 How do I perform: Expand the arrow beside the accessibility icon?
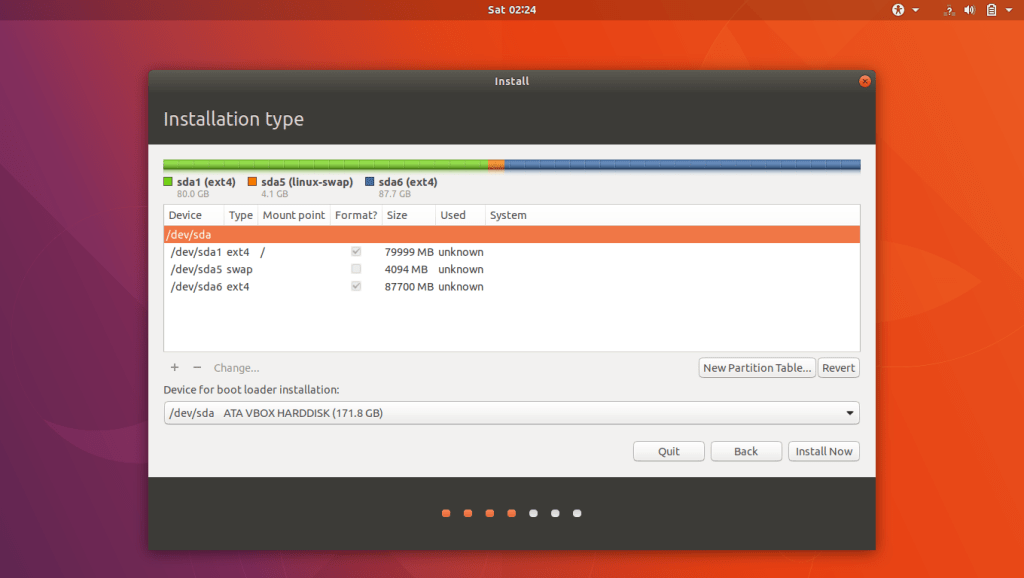915,10
